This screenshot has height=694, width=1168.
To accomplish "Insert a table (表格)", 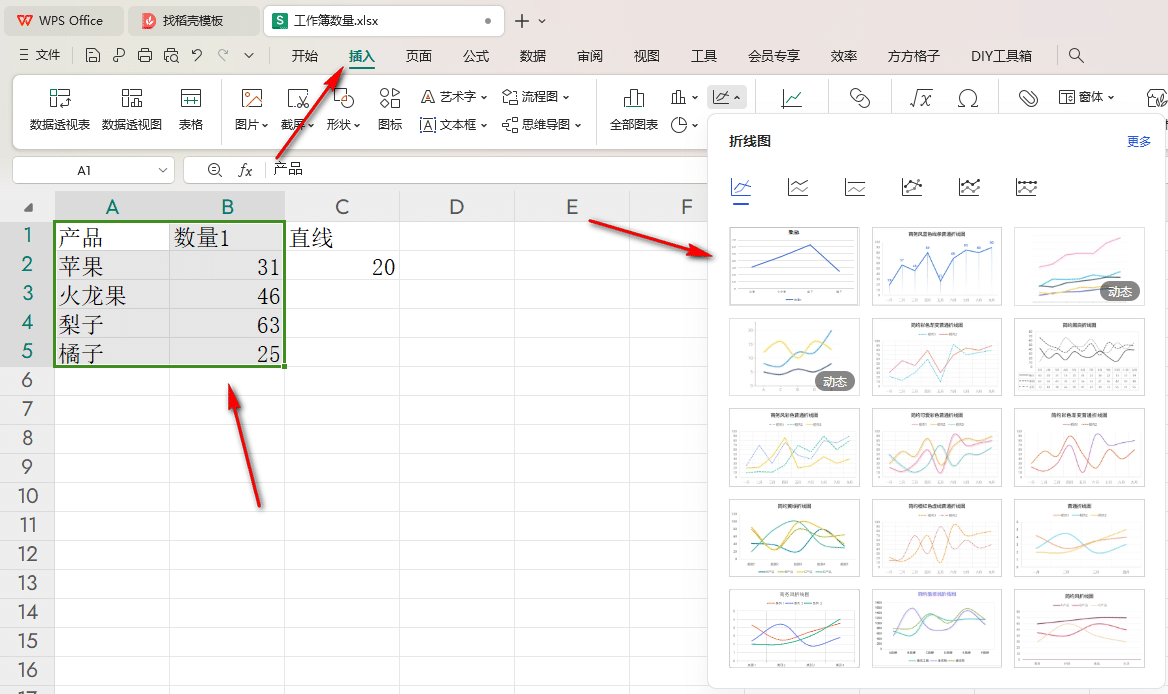I will [x=191, y=109].
